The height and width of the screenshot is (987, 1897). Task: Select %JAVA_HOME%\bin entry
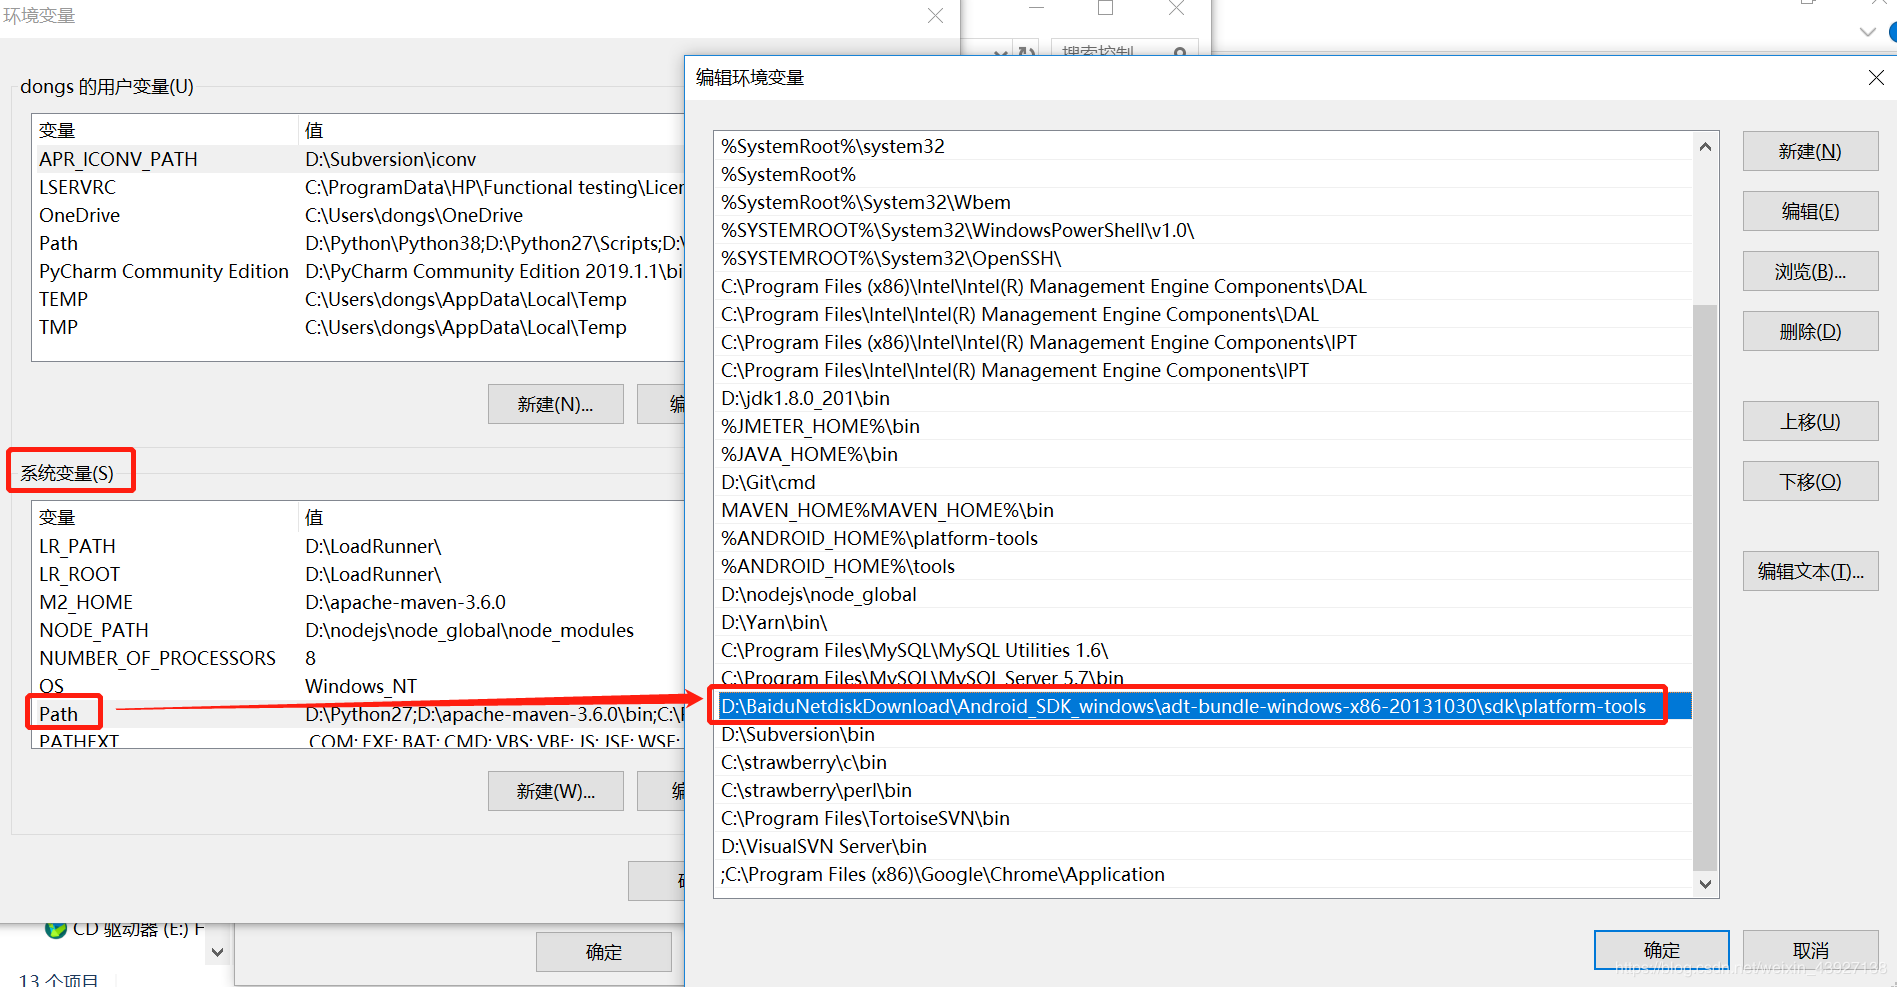tap(809, 454)
